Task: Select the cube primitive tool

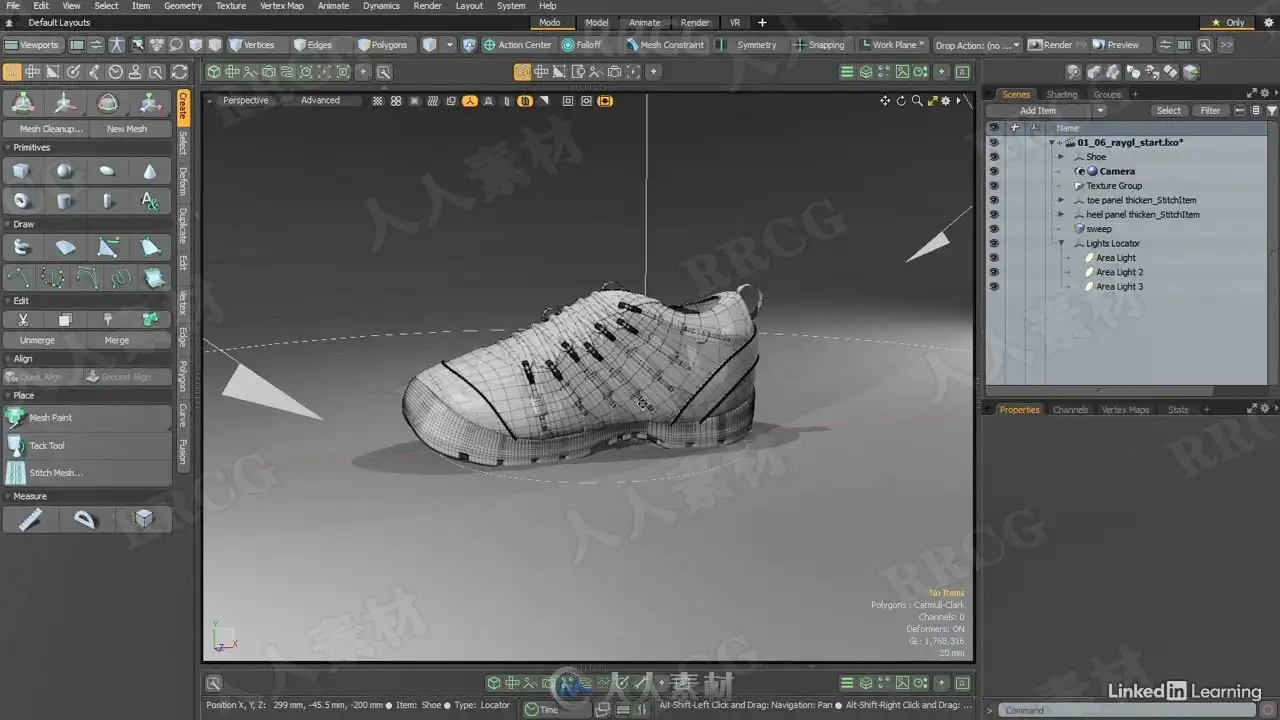Action: click(22, 171)
